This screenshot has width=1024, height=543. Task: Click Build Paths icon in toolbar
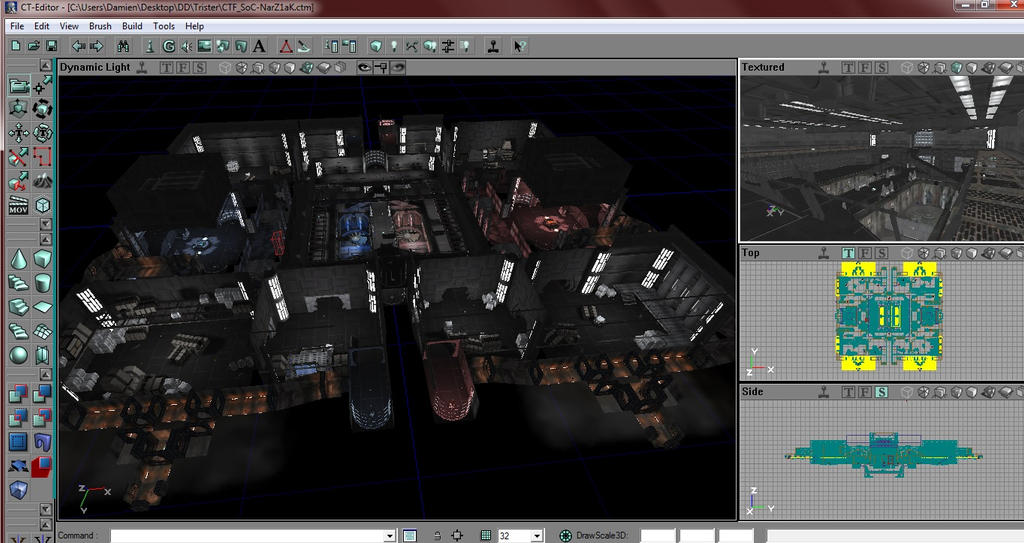coord(411,46)
